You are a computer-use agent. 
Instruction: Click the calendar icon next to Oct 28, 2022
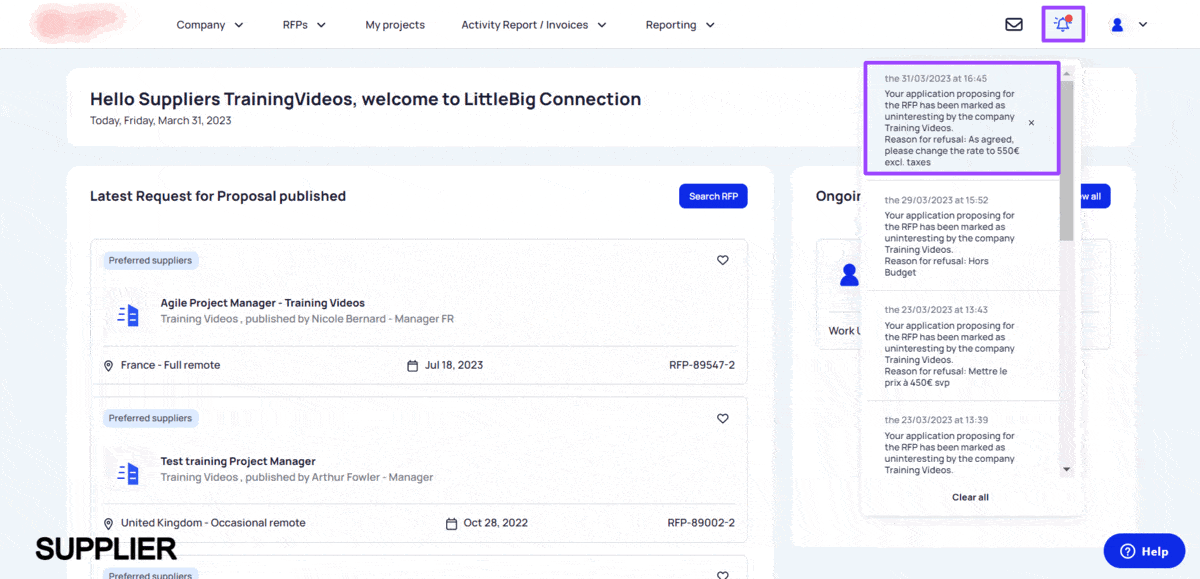[452, 524]
